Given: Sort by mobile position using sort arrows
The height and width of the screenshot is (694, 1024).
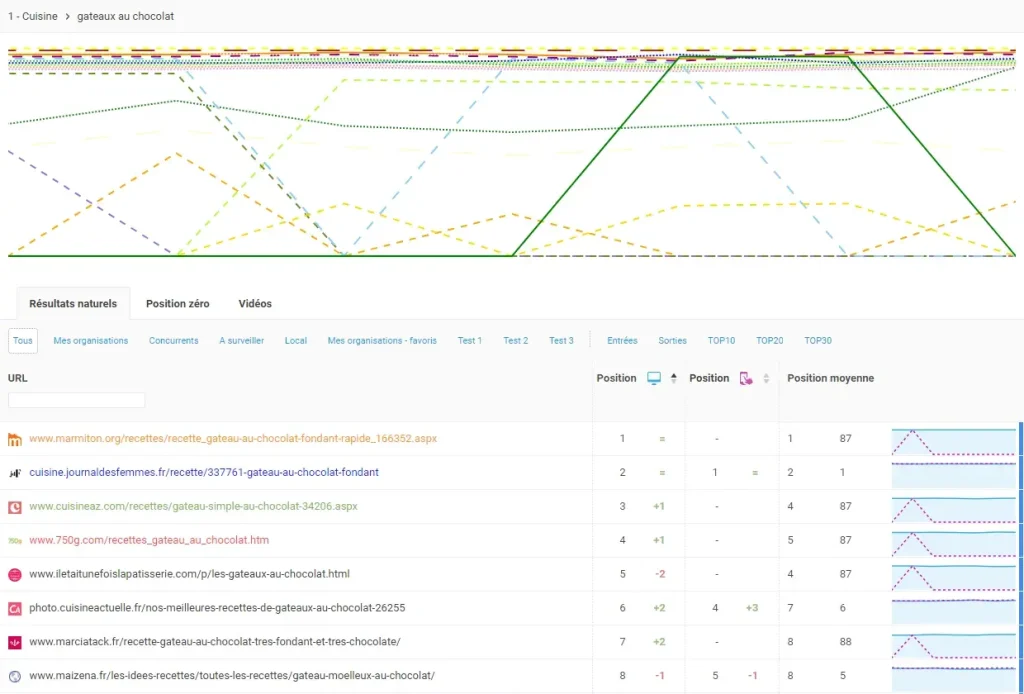Looking at the screenshot, I should pos(766,378).
